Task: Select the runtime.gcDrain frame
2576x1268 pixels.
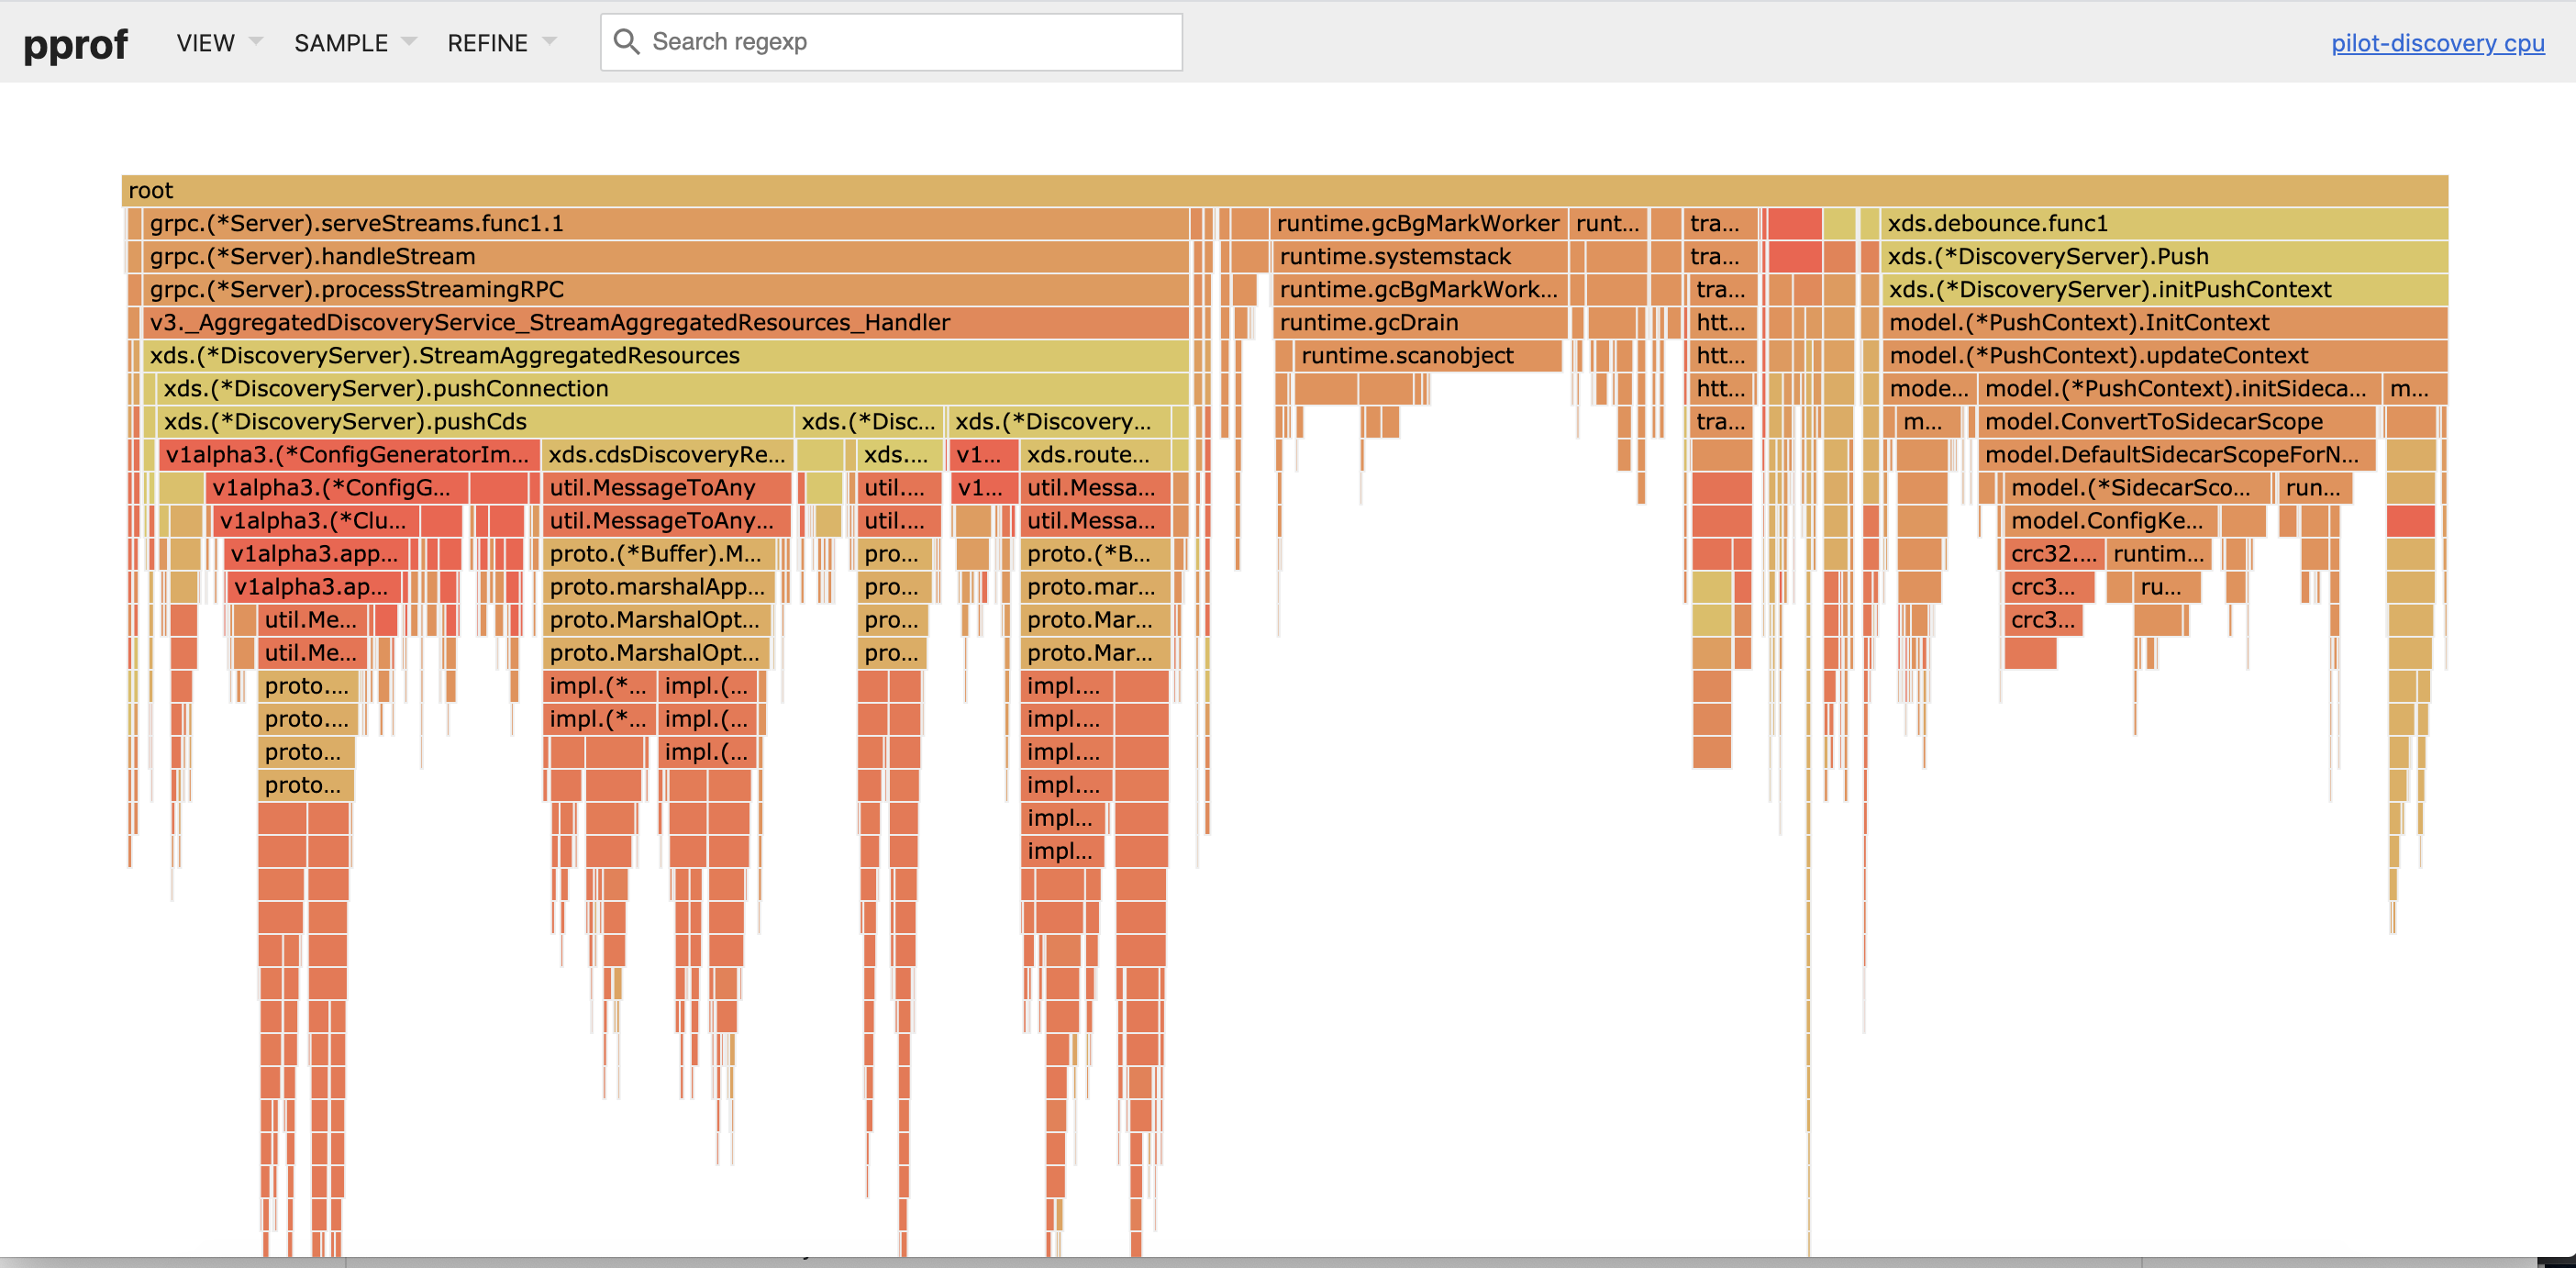Action: (x=1420, y=322)
